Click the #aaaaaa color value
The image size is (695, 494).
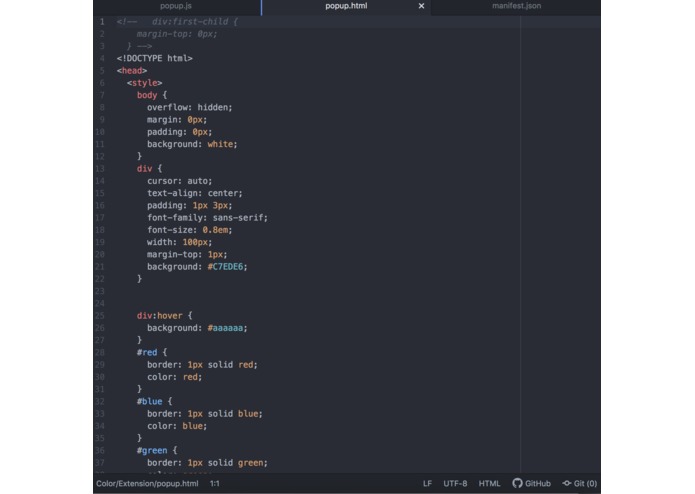[225, 328]
